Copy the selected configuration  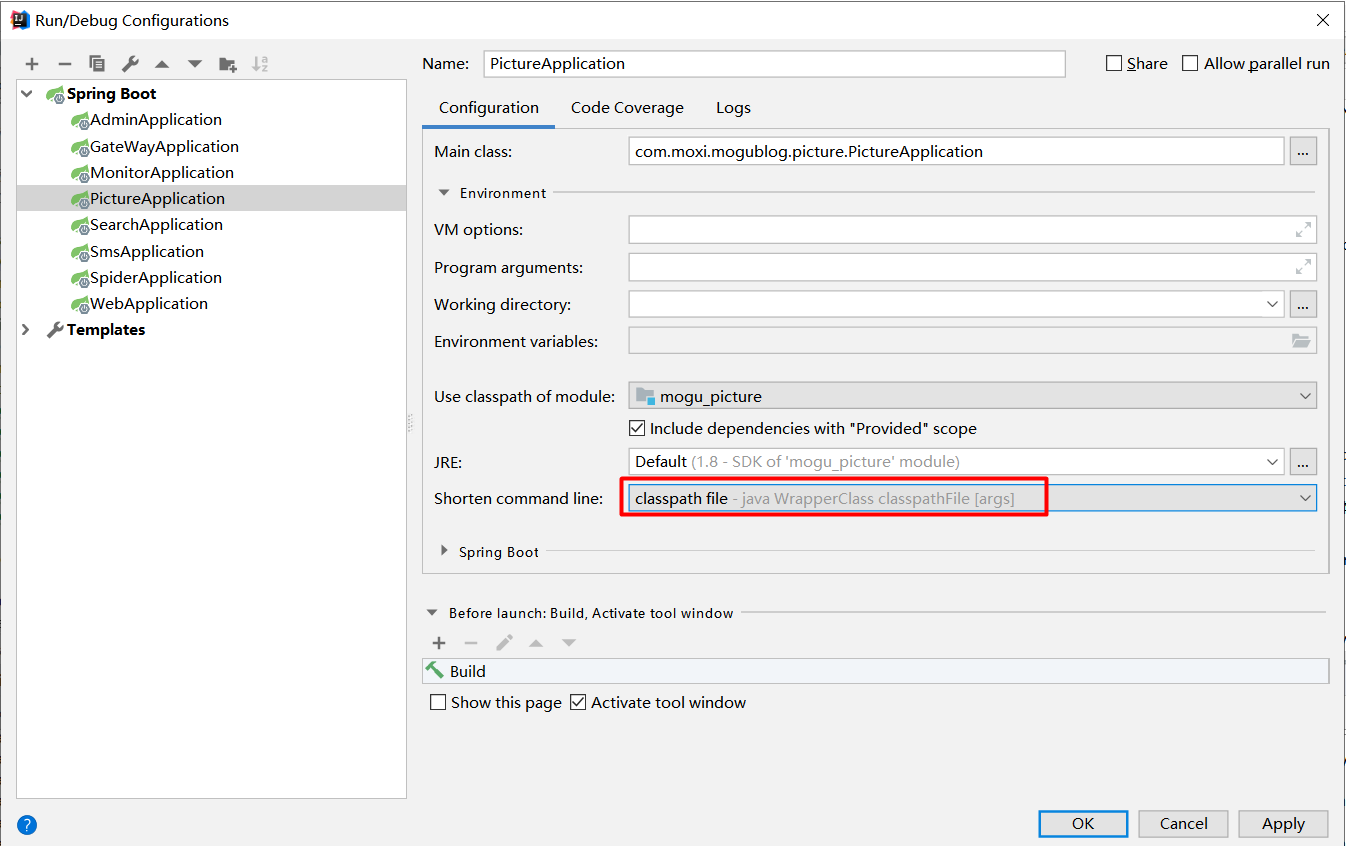(x=97, y=64)
